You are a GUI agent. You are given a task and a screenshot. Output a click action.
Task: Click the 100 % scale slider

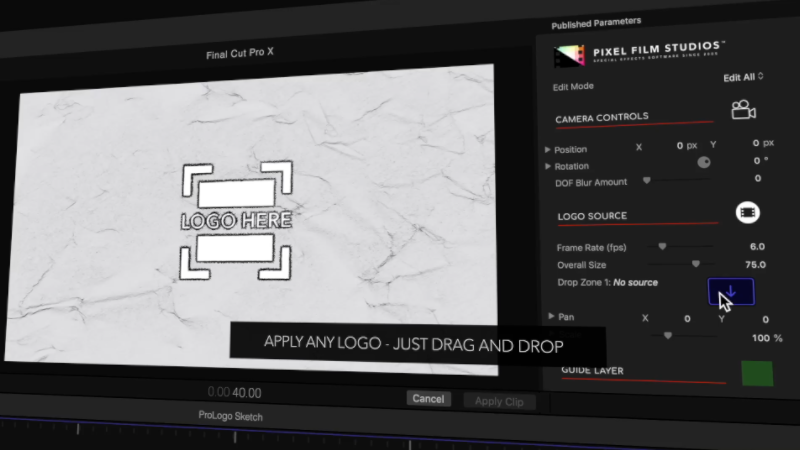click(685, 336)
